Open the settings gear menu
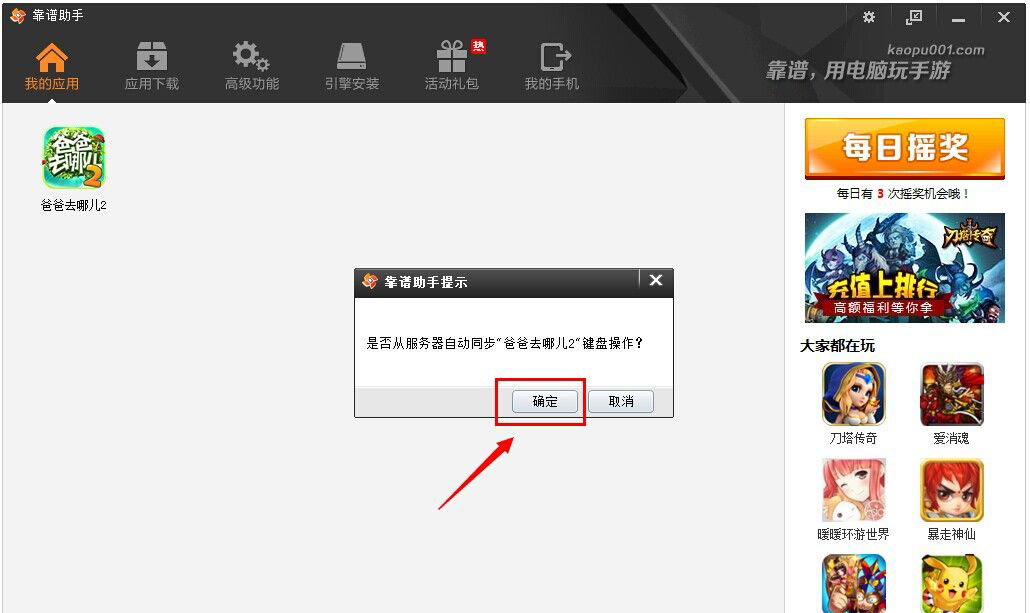The height and width of the screenshot is (613, 1030). [x=868, y=16]
